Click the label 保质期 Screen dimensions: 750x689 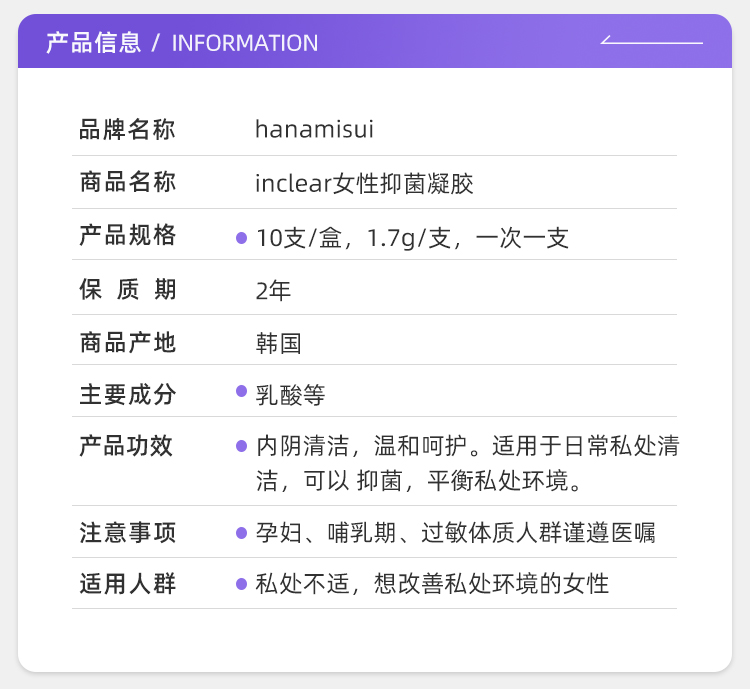(127, 289)
